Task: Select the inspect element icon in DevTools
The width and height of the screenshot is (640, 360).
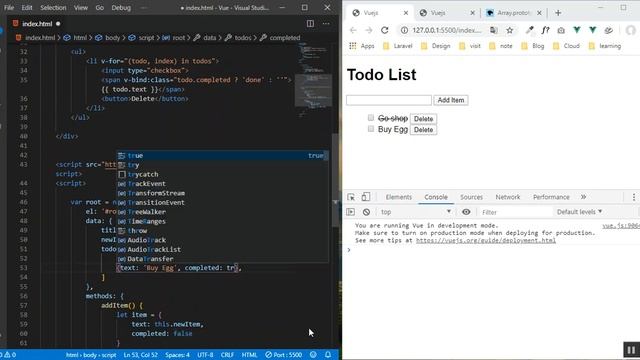Action: pos(351,197)
